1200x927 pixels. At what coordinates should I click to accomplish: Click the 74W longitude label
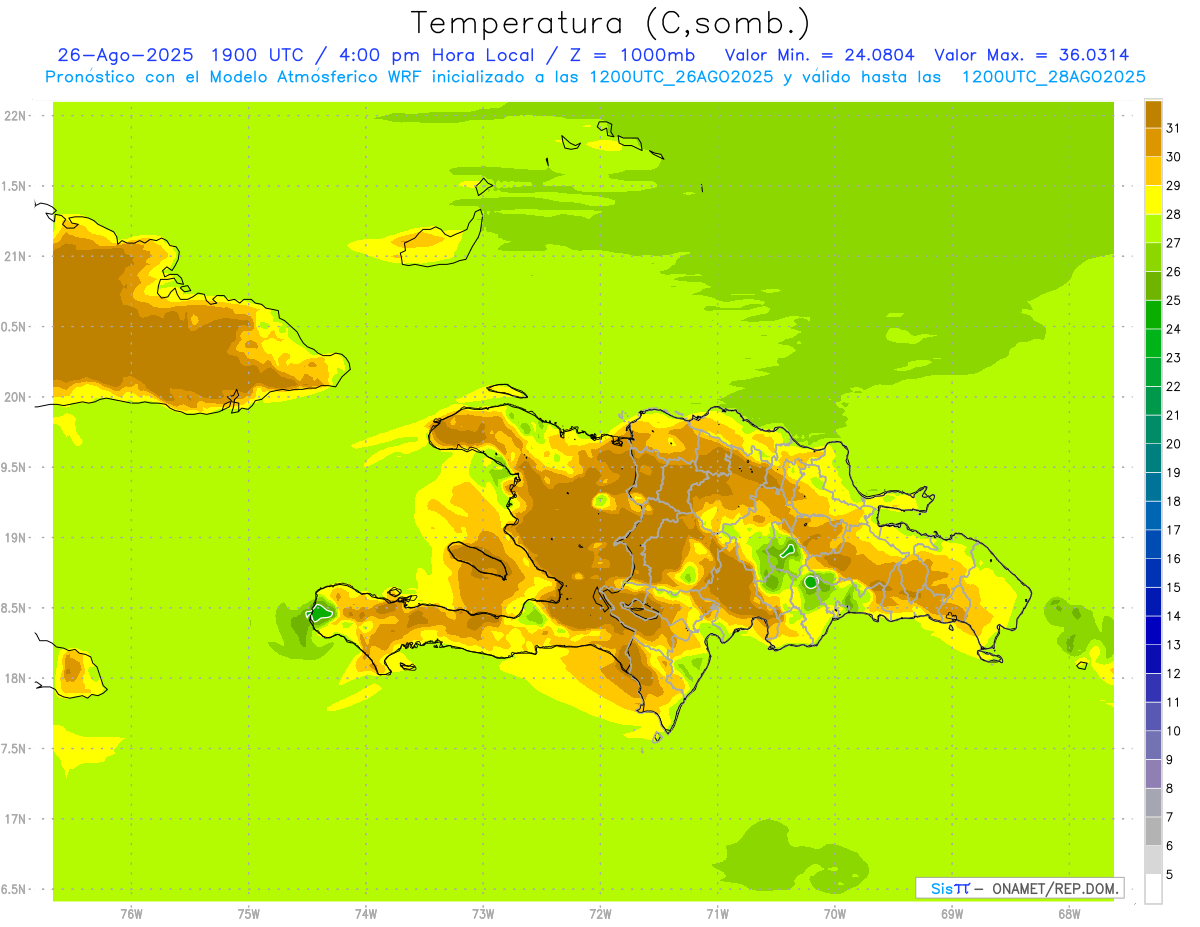[366, 913]
